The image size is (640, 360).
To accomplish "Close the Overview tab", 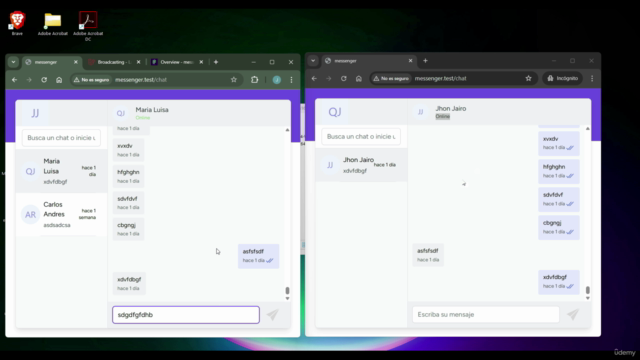I will [x=201, y=62].
